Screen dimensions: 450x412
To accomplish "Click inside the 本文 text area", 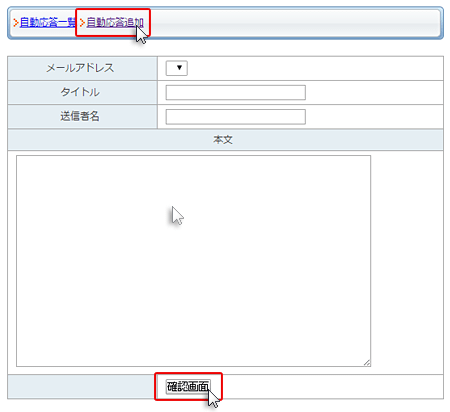I will [193, 261].
